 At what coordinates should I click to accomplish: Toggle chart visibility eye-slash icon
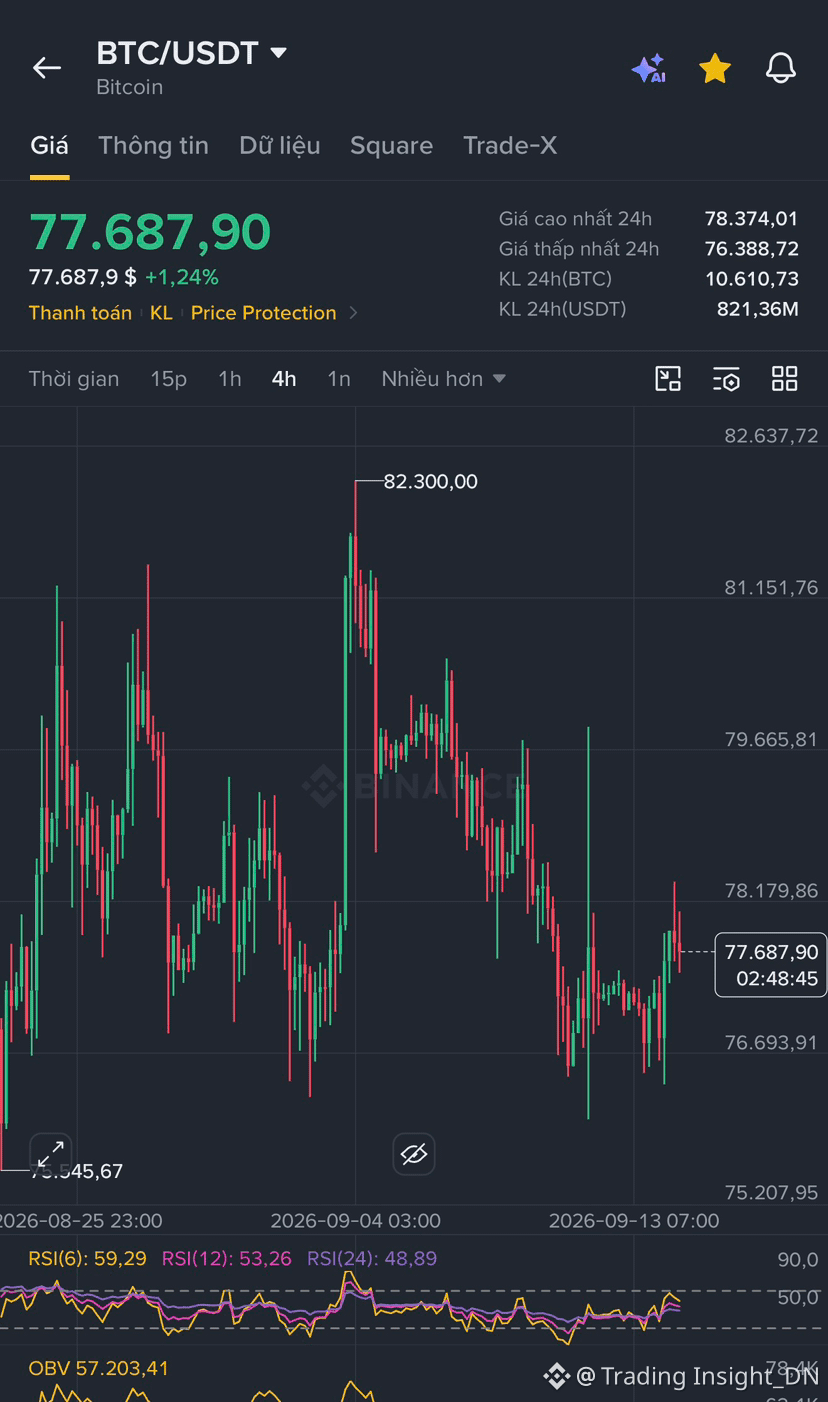tap(414, 1154)
